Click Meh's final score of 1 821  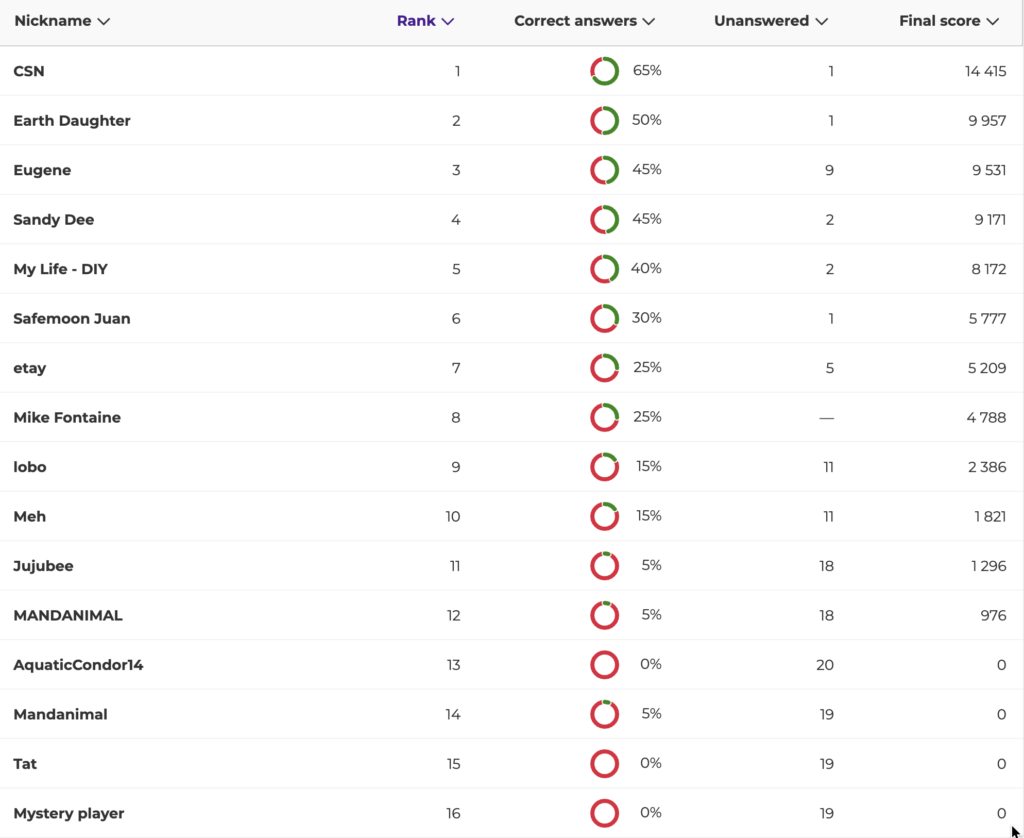point(986,516)
